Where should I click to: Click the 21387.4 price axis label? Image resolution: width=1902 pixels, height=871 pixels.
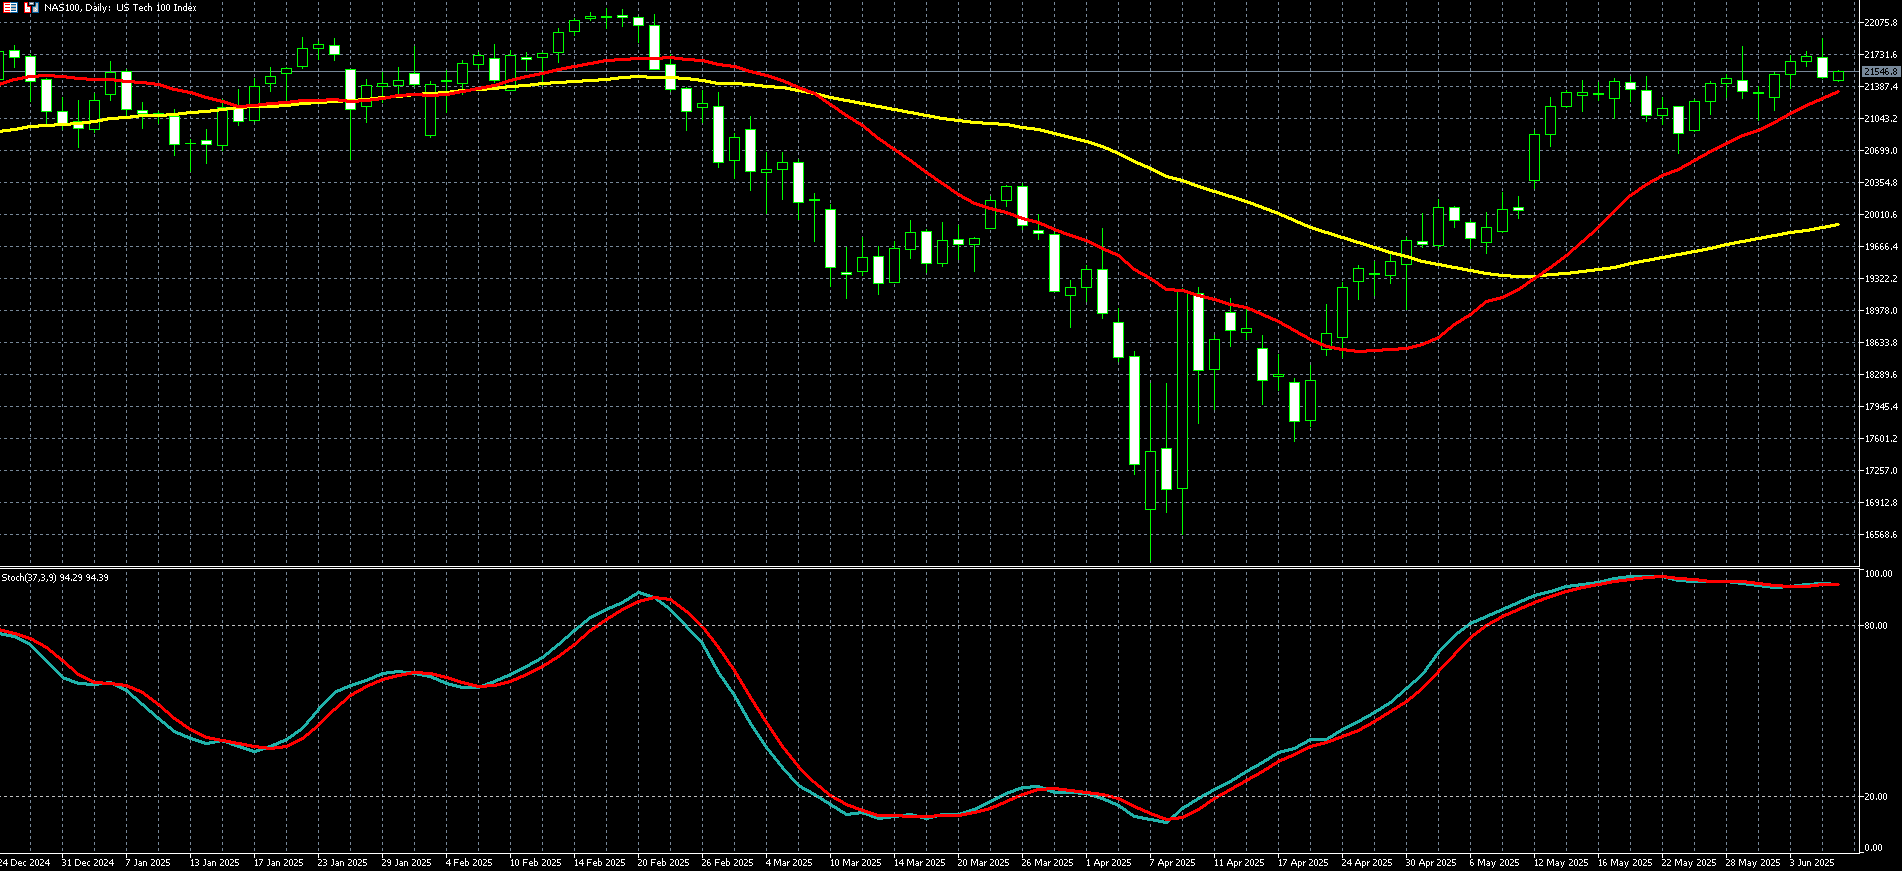1880,87
